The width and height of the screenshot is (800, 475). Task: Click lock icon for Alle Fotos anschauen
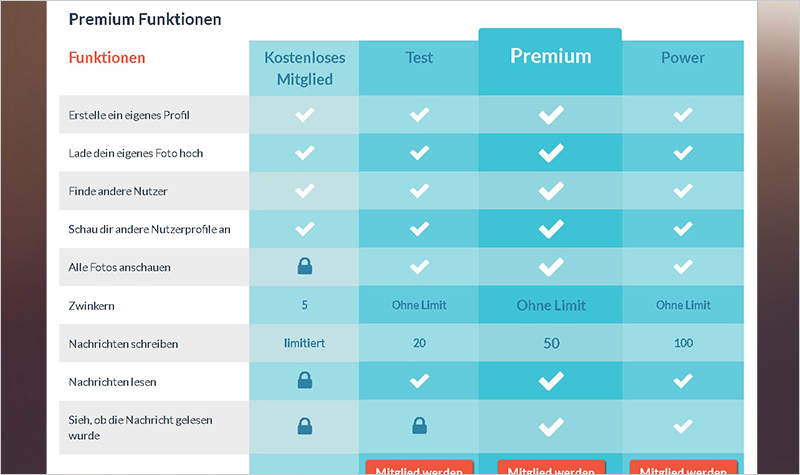[305, 266]
